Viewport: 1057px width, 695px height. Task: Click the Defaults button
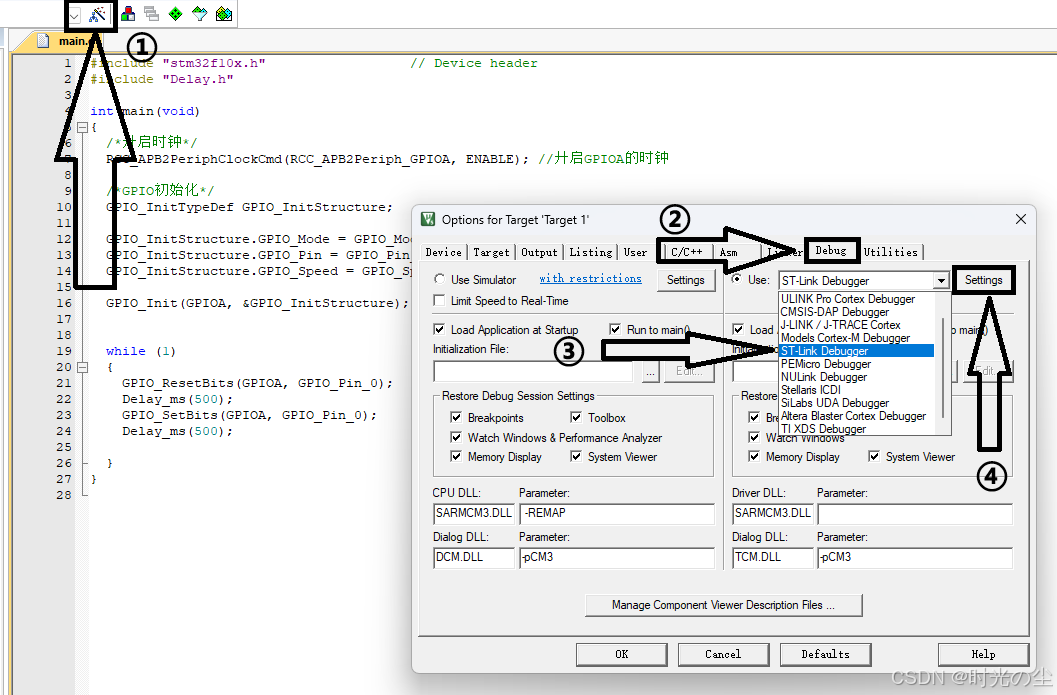825,654
